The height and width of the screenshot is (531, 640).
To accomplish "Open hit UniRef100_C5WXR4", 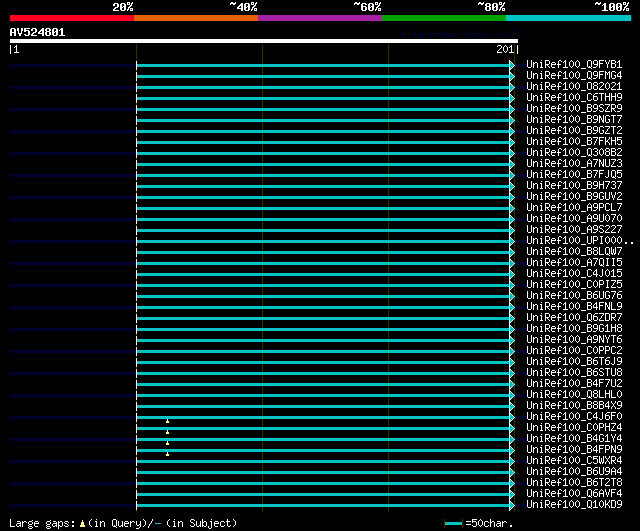I will pyautogui.click(x=574, y=461).
